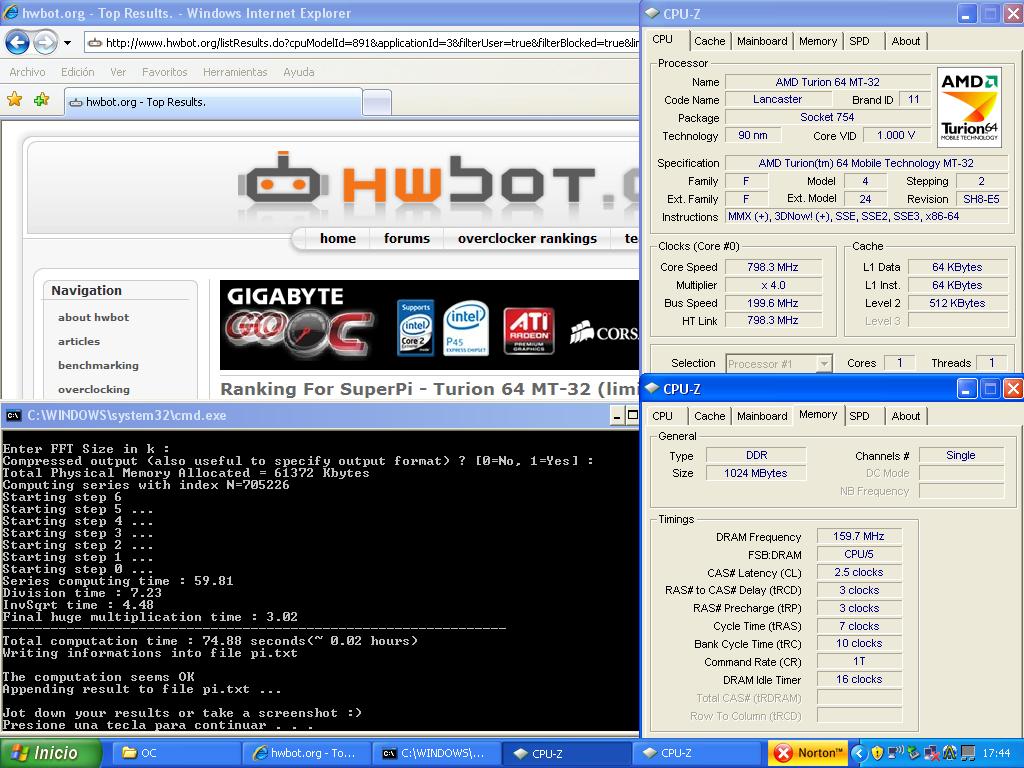Switch to hwbot.org taskbar button

[306, 754]
